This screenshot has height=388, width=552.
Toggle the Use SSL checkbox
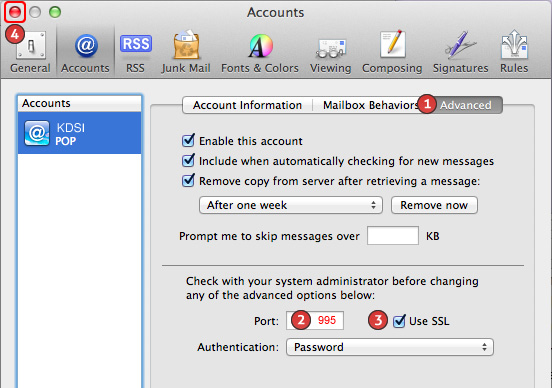point(399,321)
